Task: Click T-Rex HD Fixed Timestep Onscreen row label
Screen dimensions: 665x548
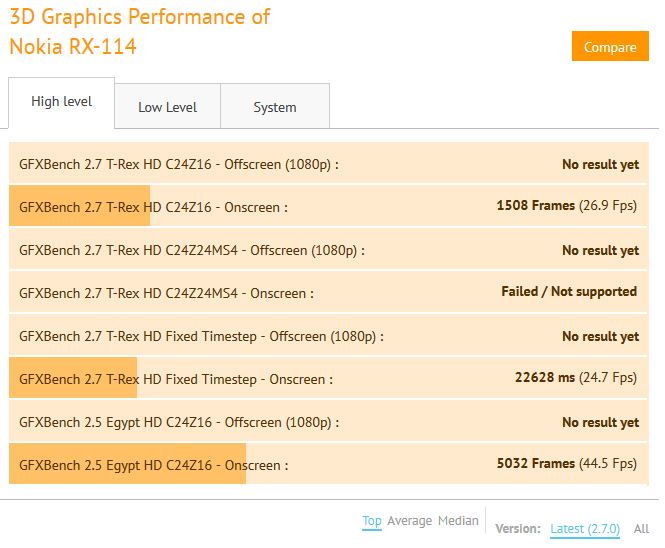Action: 176,380
